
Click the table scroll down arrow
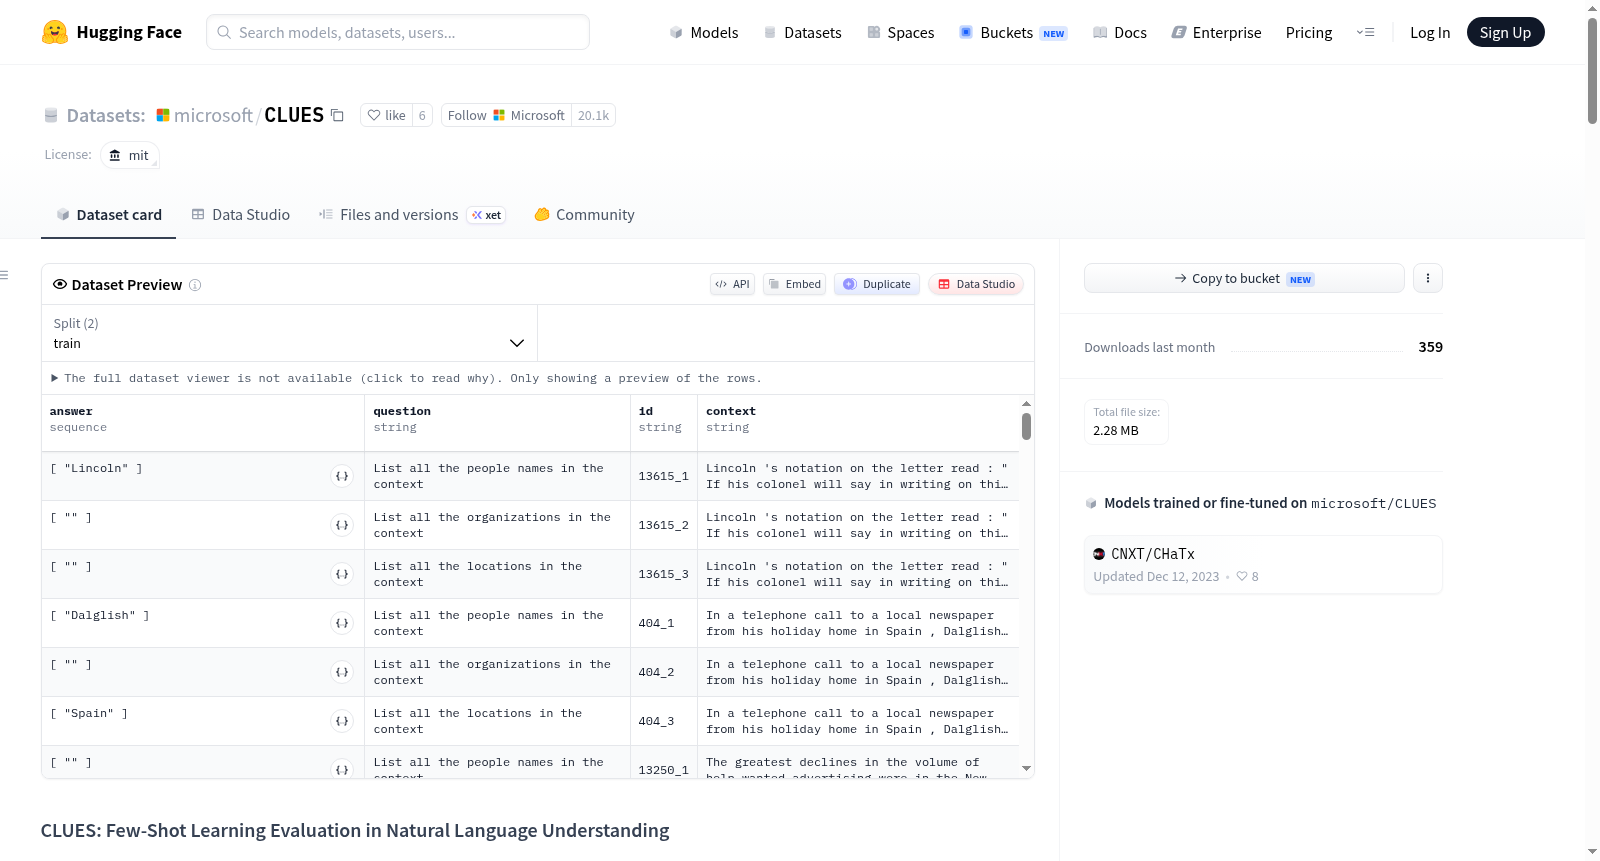point(1026,769)
